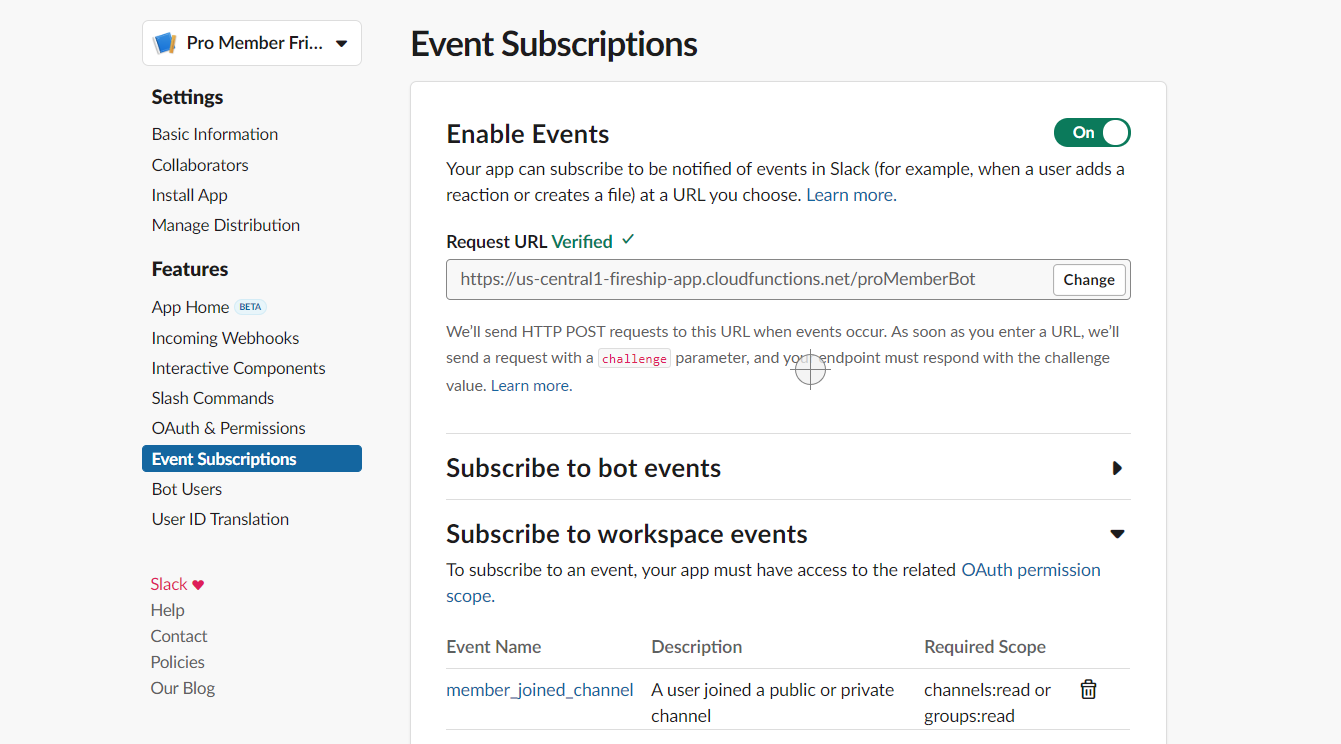This screenshot has width=1341, height=744.
Task: Click the right-pointing chevron on bot events row
Action: click(x=1117, y=467)
